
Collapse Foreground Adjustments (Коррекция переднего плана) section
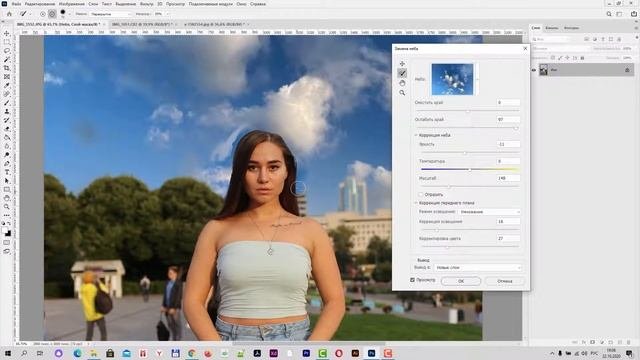pyautogui.click(x=416, y=203)
